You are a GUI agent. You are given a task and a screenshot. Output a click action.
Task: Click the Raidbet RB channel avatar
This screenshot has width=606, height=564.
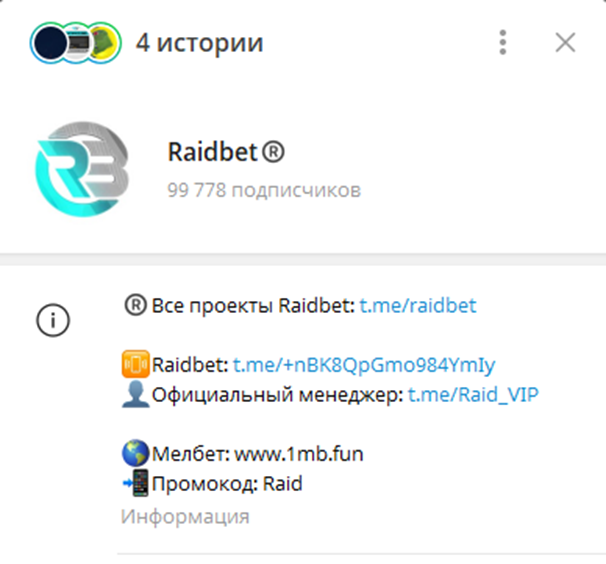coord(82,169)
